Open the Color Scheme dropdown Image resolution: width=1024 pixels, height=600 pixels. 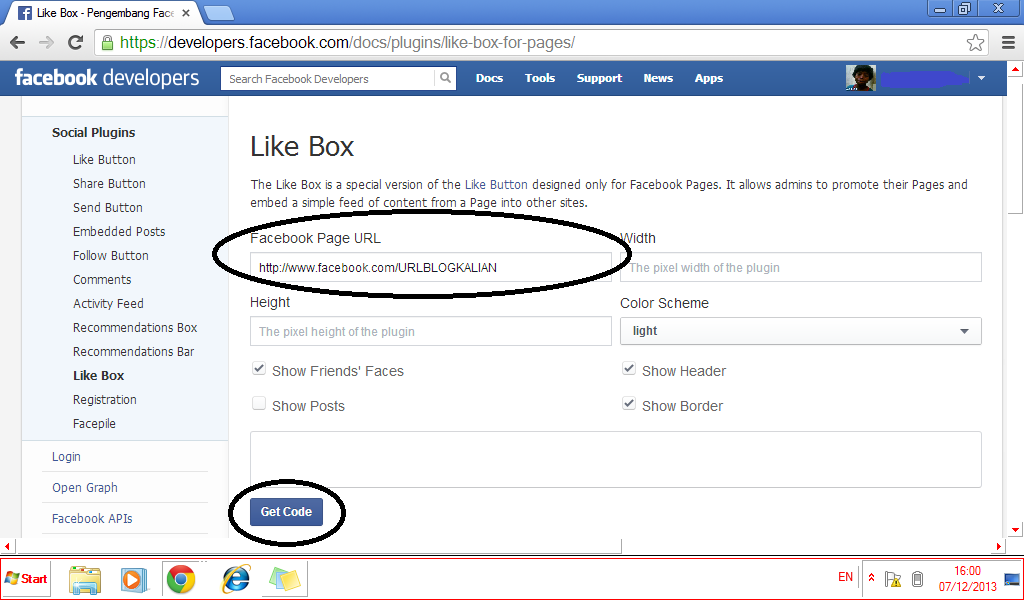pos(801,331)
